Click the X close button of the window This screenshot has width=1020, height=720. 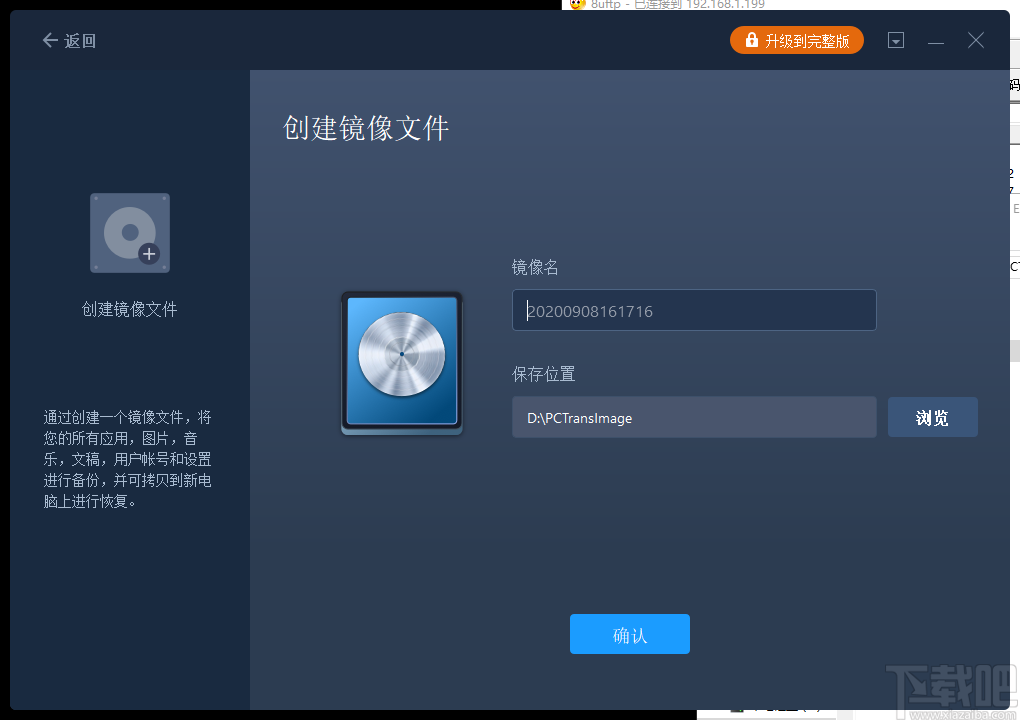pos(975,40)
